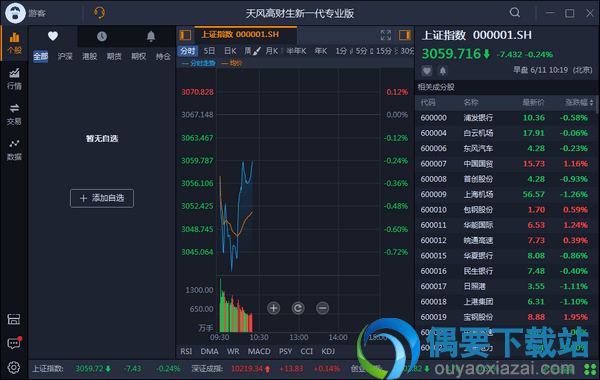Show the WR indicator
Image resolution: width=600 pixels, height=380 pixels.
(233, 351)
